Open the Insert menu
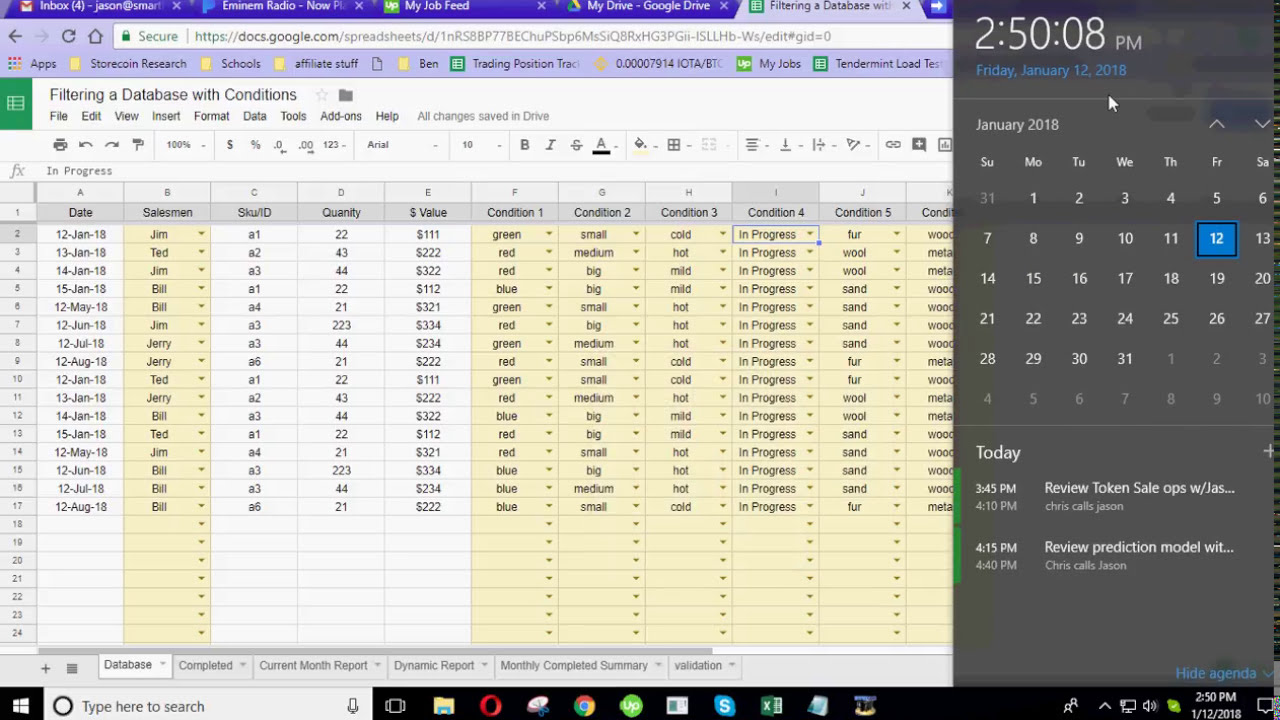 [x=166, y=116]
